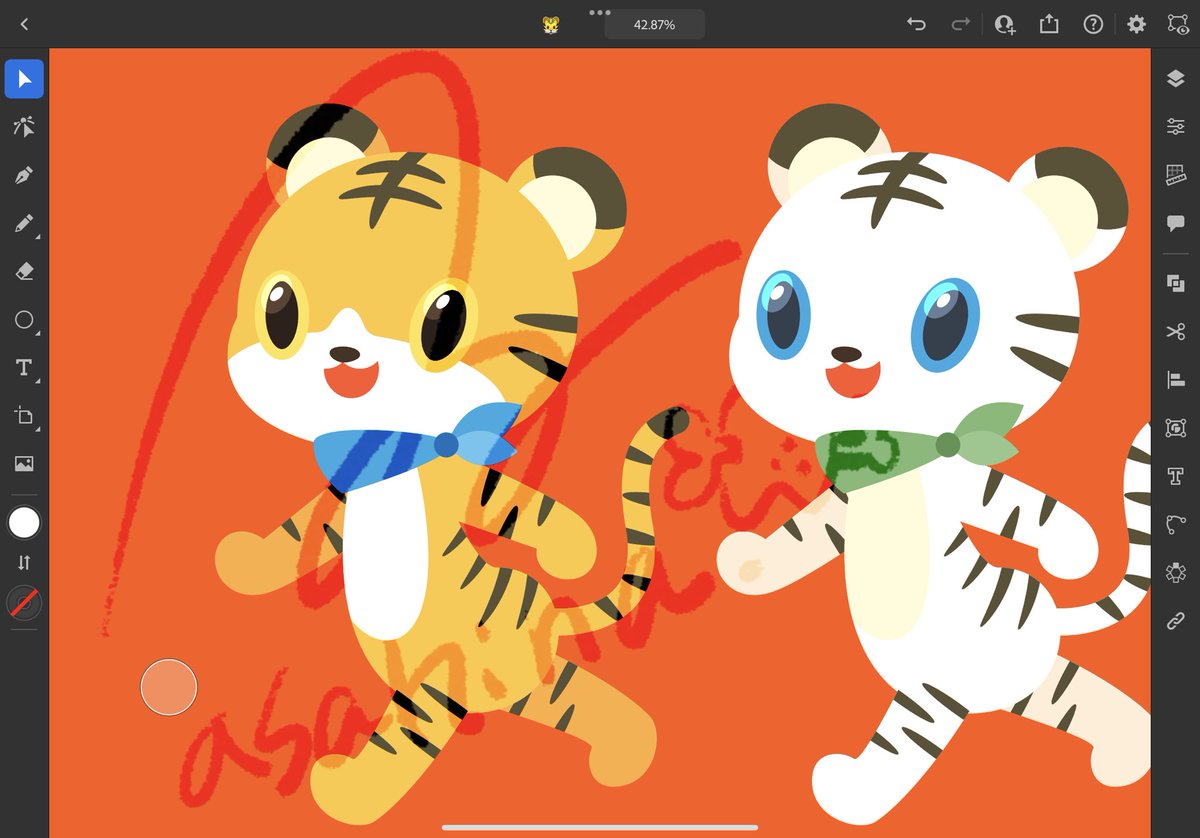Viewport: 1200px width, 838px height.
Task: Select the Artboard crop tool
Action: (x=24, y=416)
